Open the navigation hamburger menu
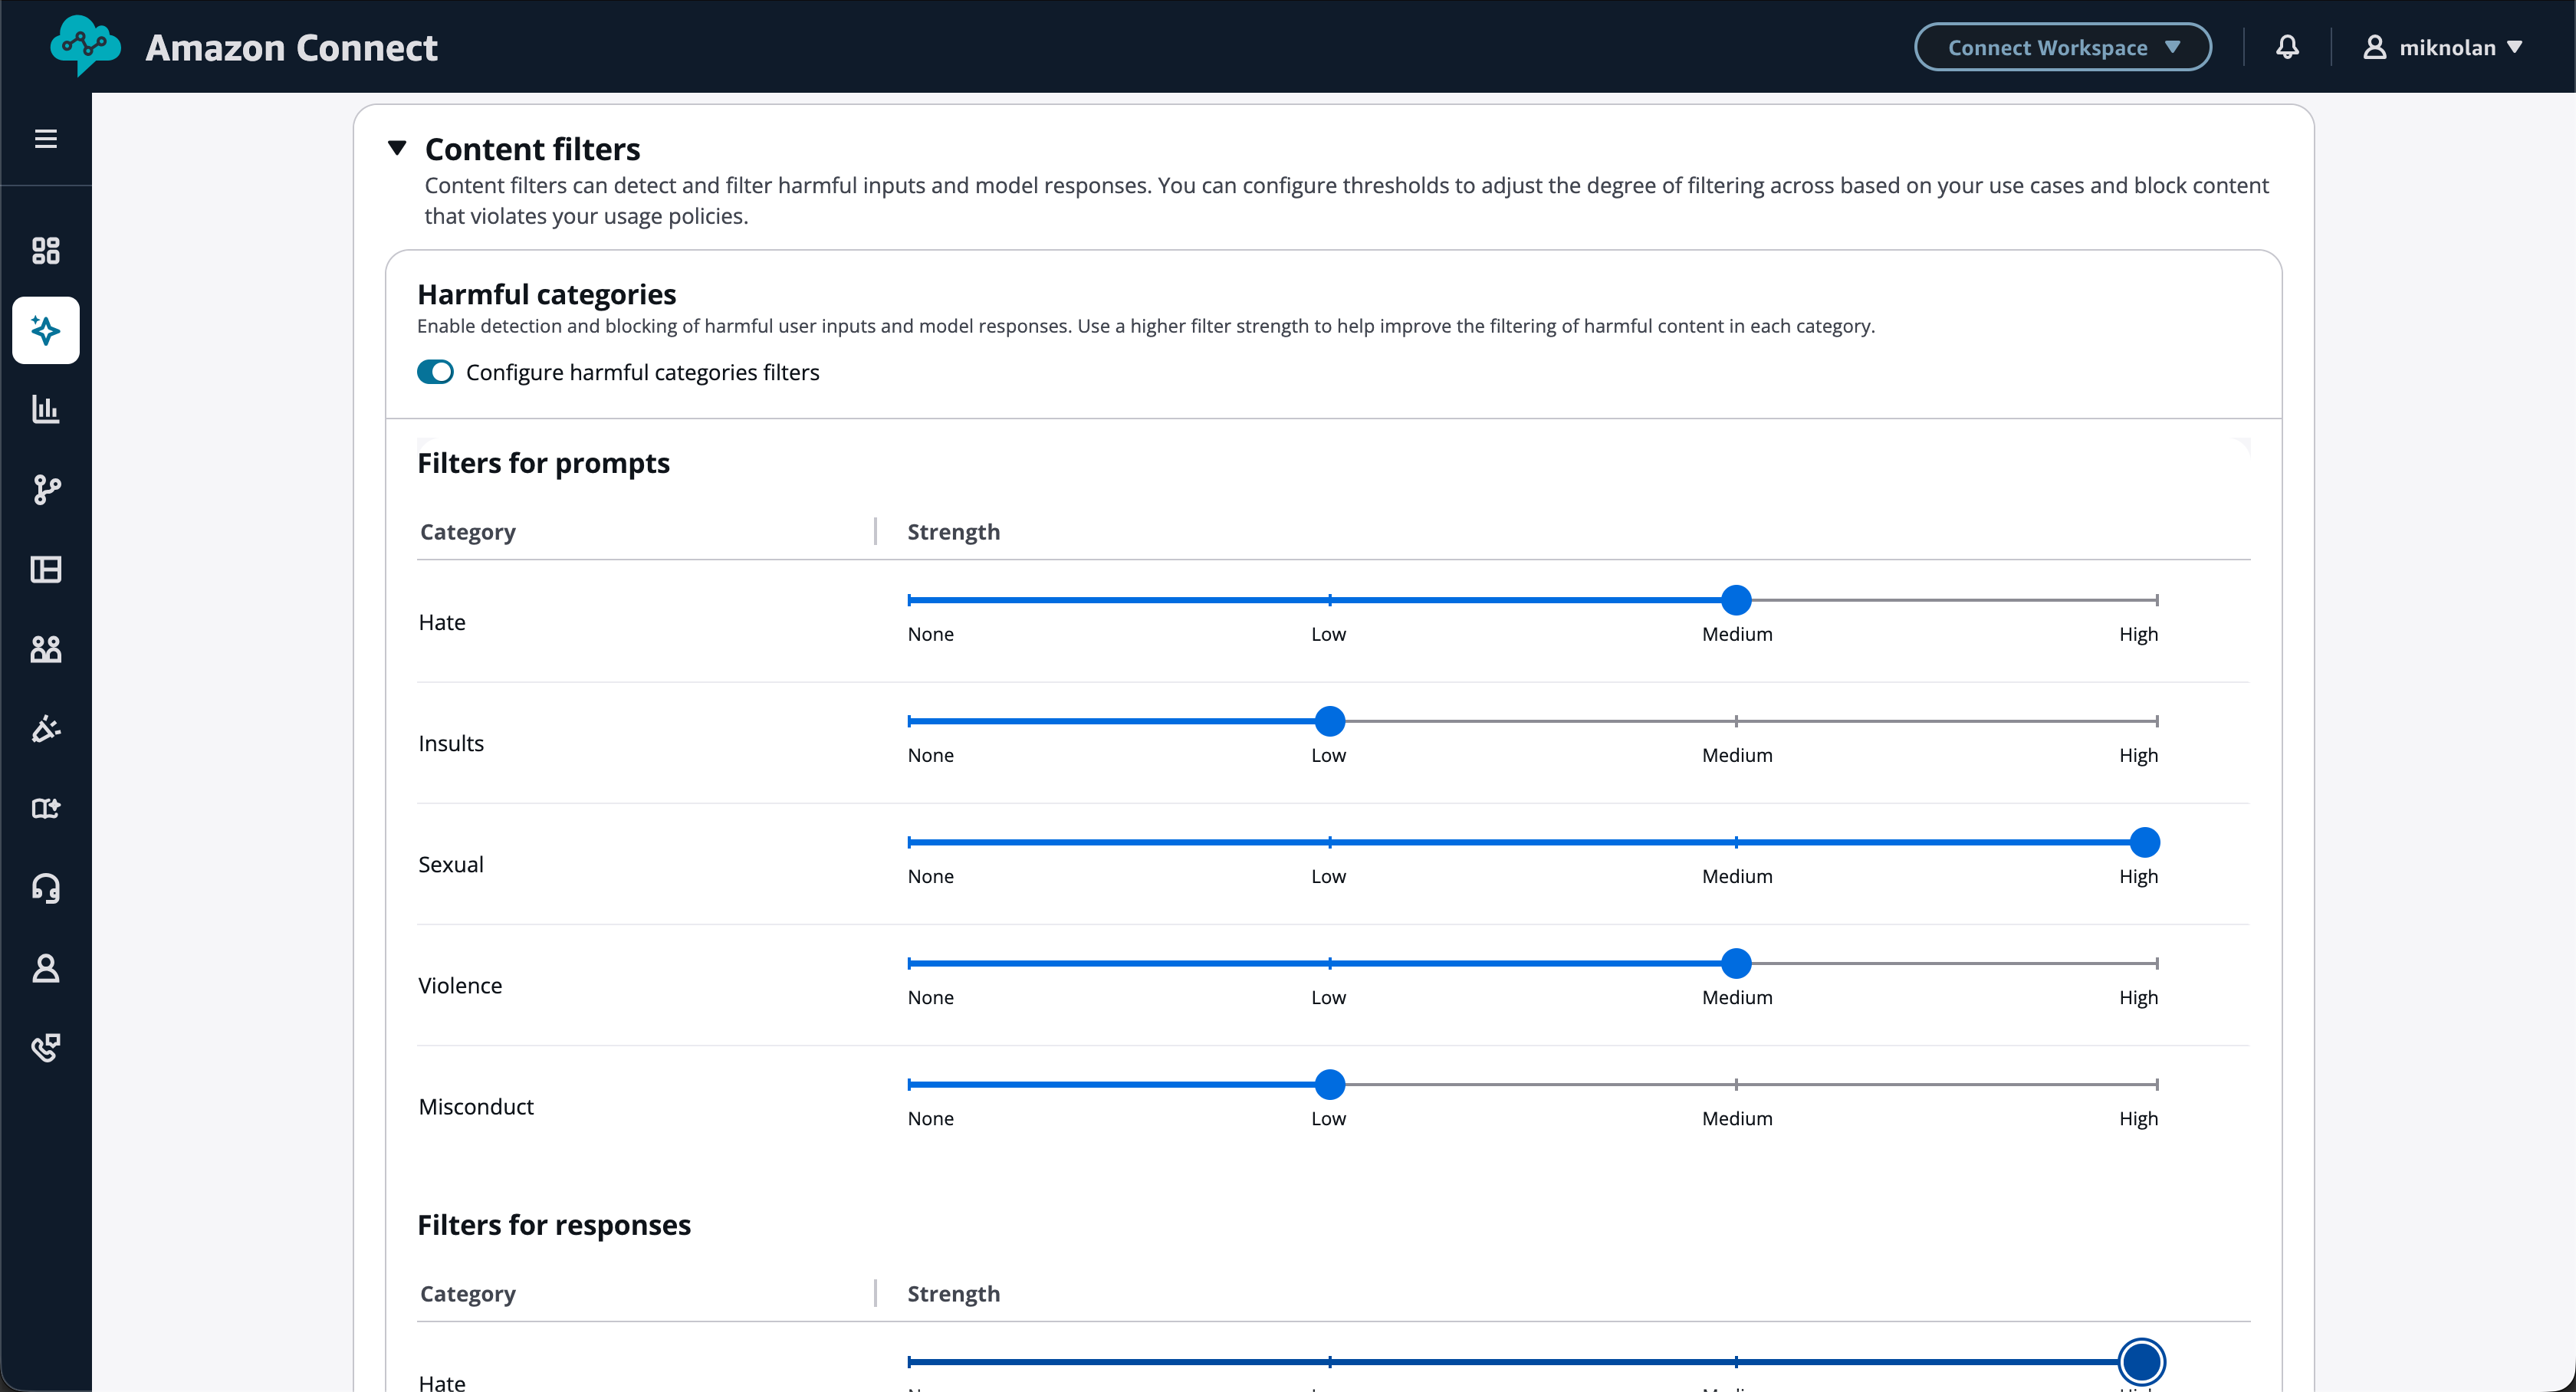2576x1392 pixels. pos(46,138)
